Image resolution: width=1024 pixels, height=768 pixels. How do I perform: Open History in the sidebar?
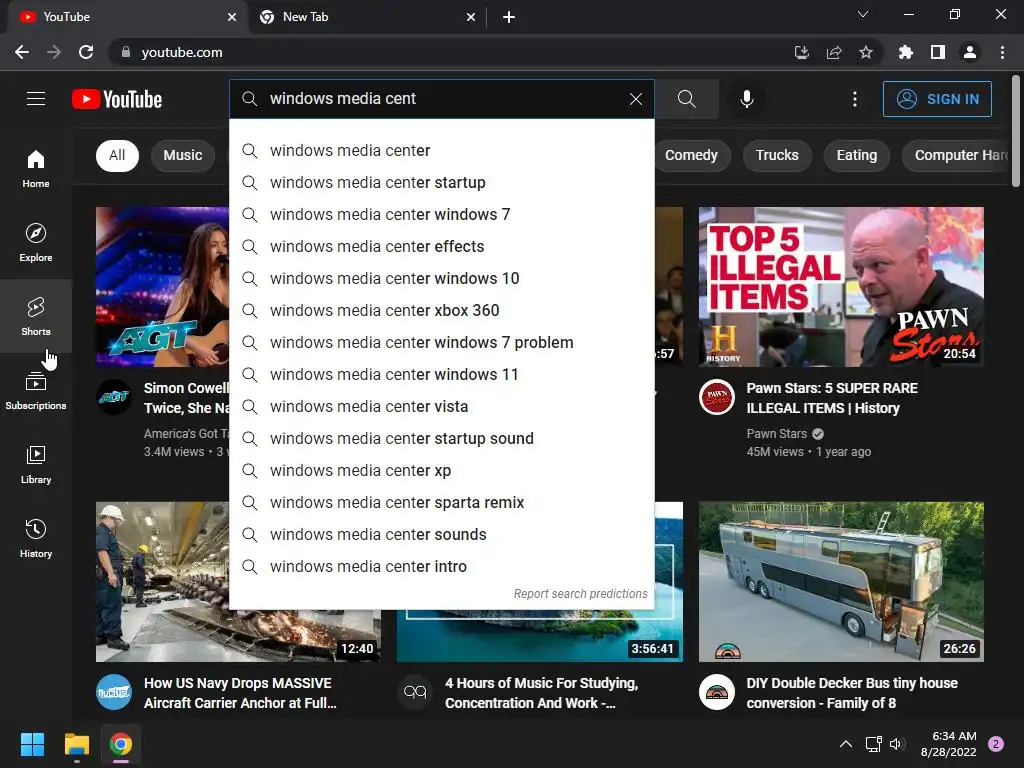click(x=36, y=537)
